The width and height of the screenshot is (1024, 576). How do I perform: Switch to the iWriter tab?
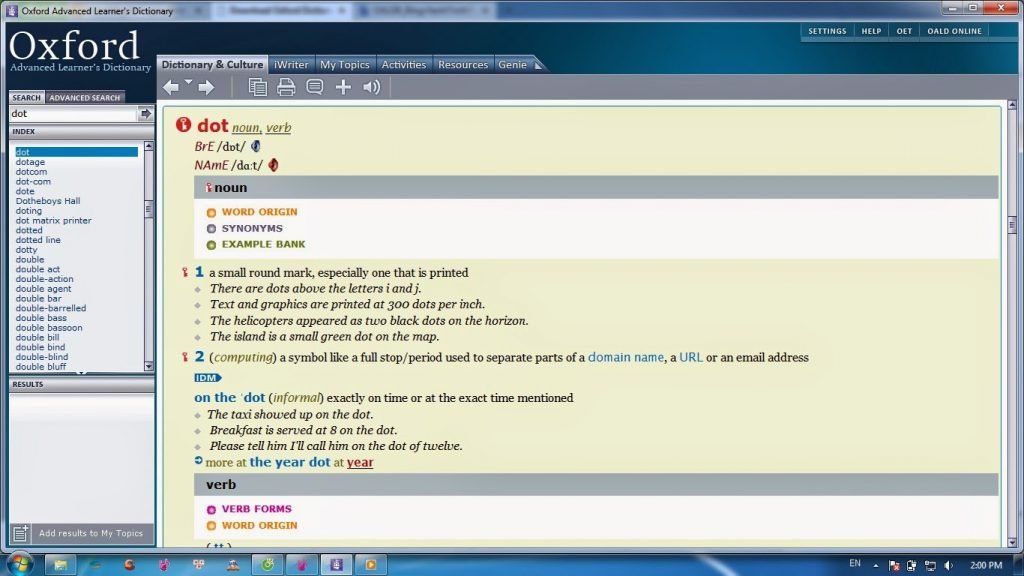coord(291,65)
